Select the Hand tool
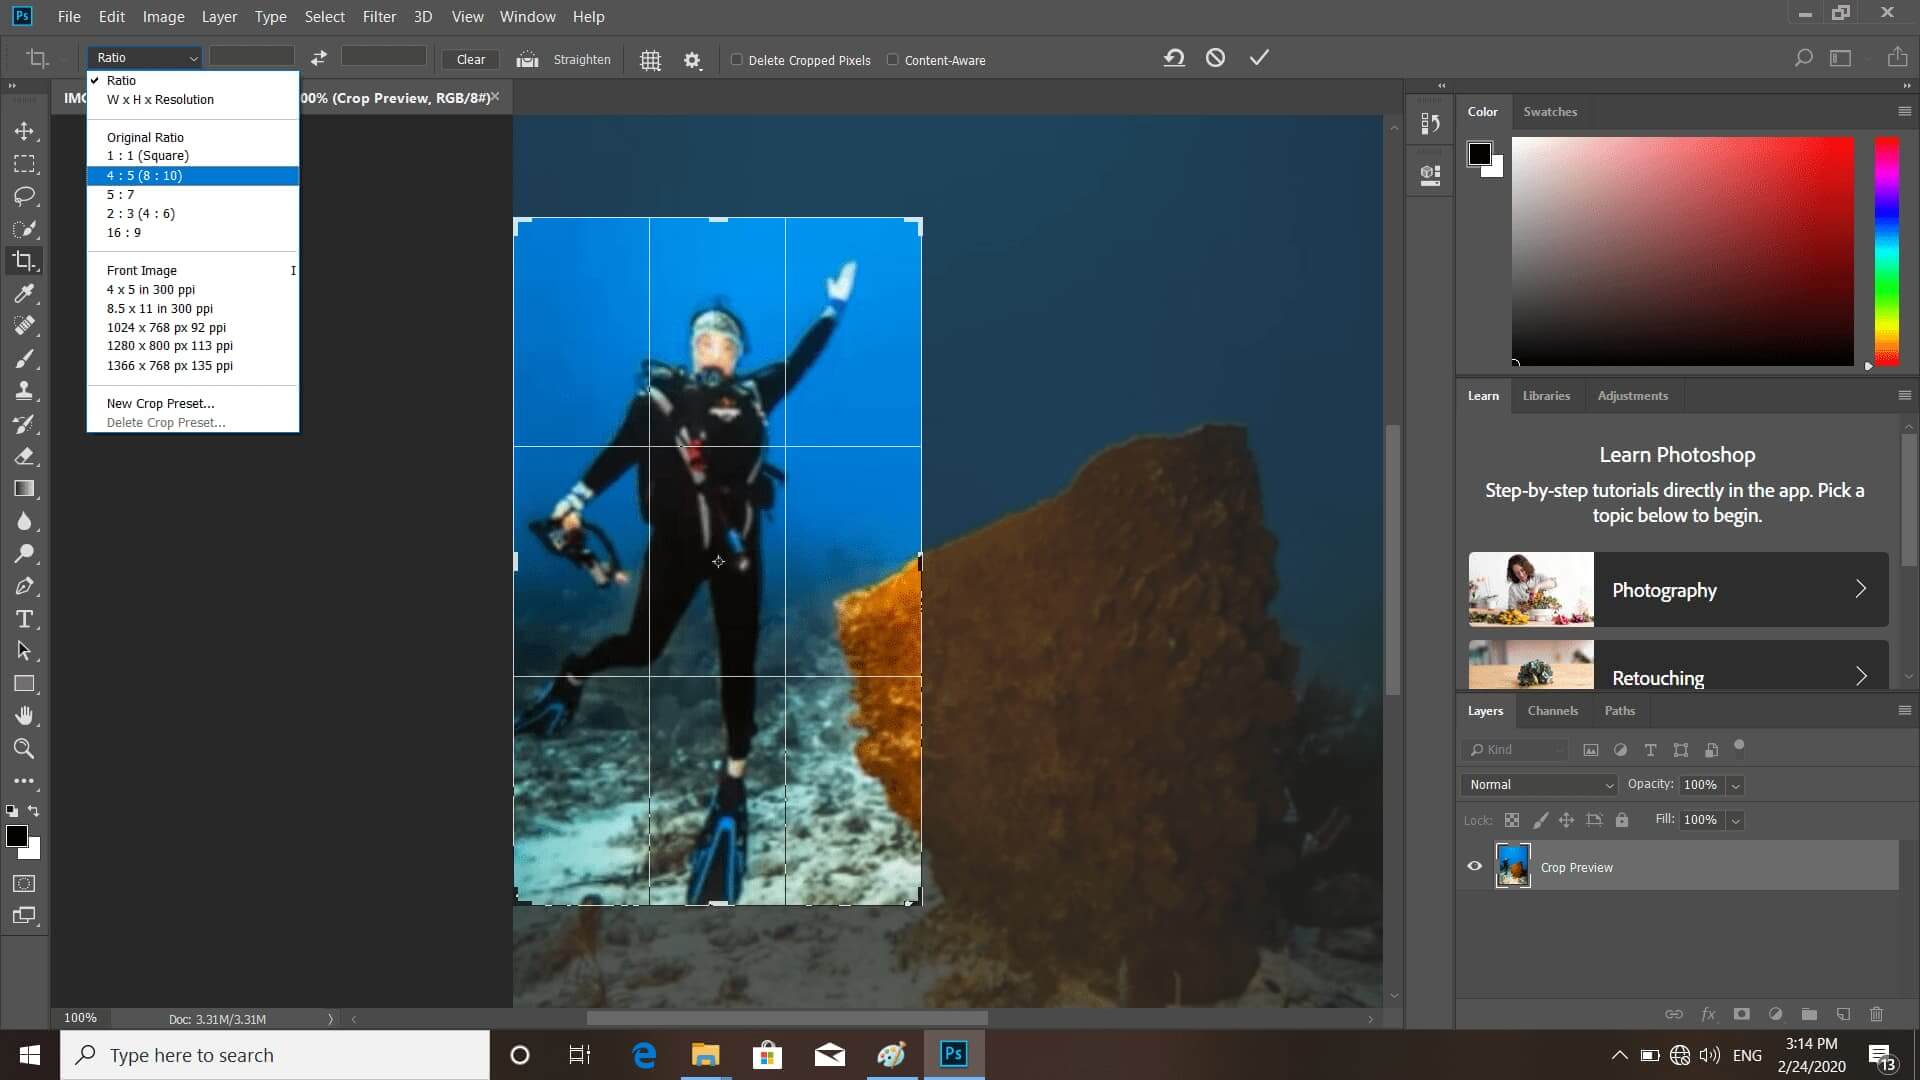The image size is (1920, 1080). (24, 716)
